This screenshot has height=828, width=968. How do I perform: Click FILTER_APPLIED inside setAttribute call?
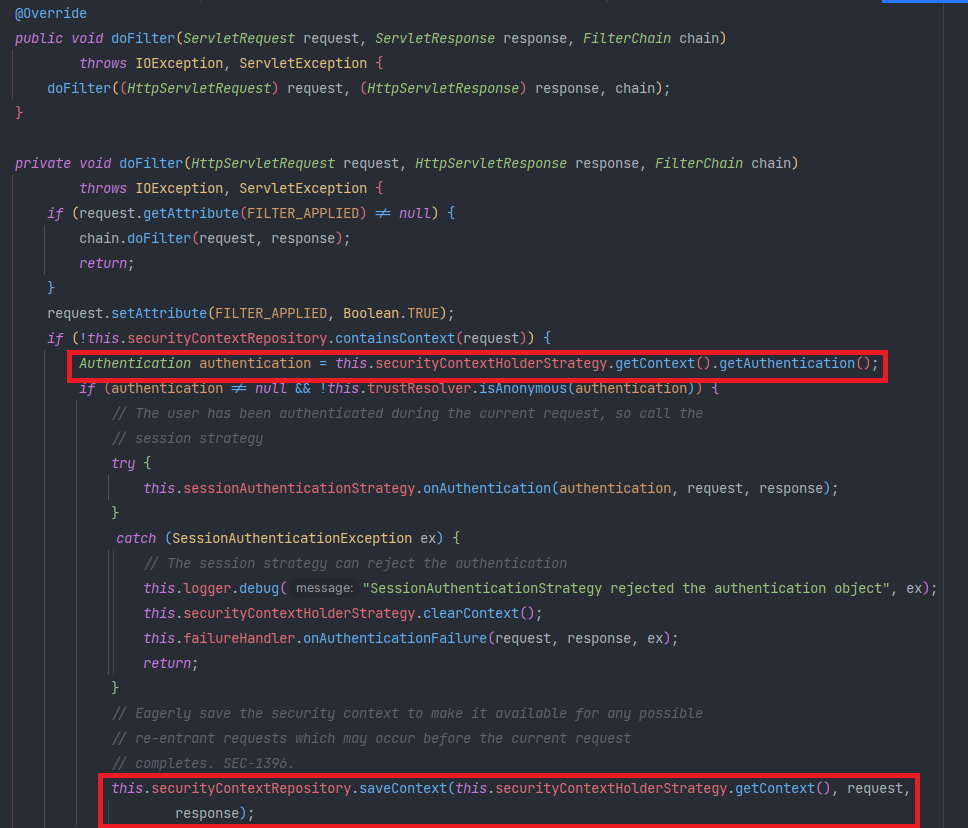click(271, 313)
